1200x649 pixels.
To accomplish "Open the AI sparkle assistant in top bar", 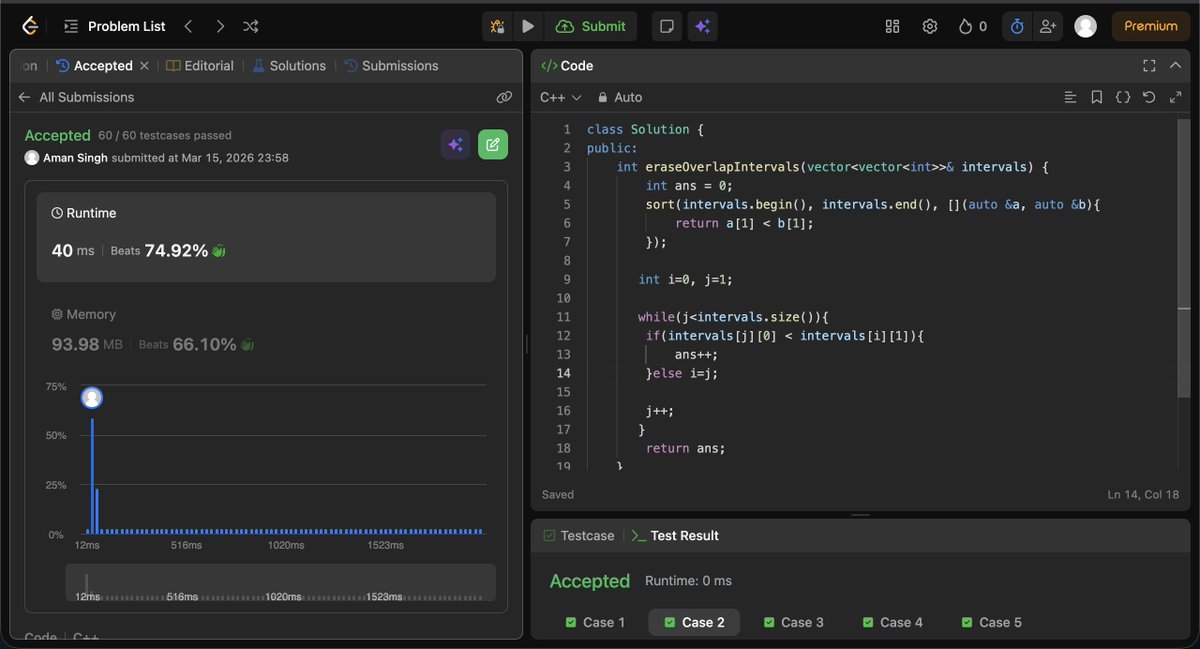I will click(x=702, y=26).
